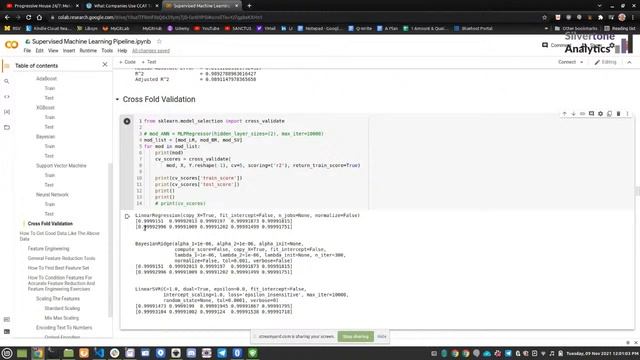Go to Min Max Scaling entry
640x360 pixels.
pyautogui.click(x=62, y=318)
